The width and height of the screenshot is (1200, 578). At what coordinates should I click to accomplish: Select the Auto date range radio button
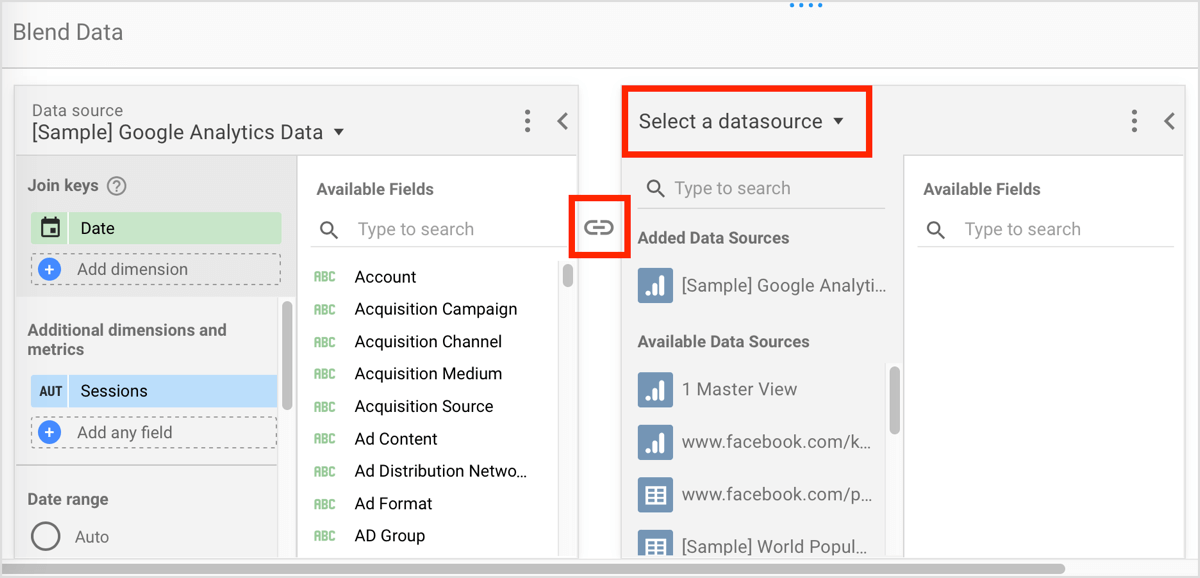click(x=46, y=537)
